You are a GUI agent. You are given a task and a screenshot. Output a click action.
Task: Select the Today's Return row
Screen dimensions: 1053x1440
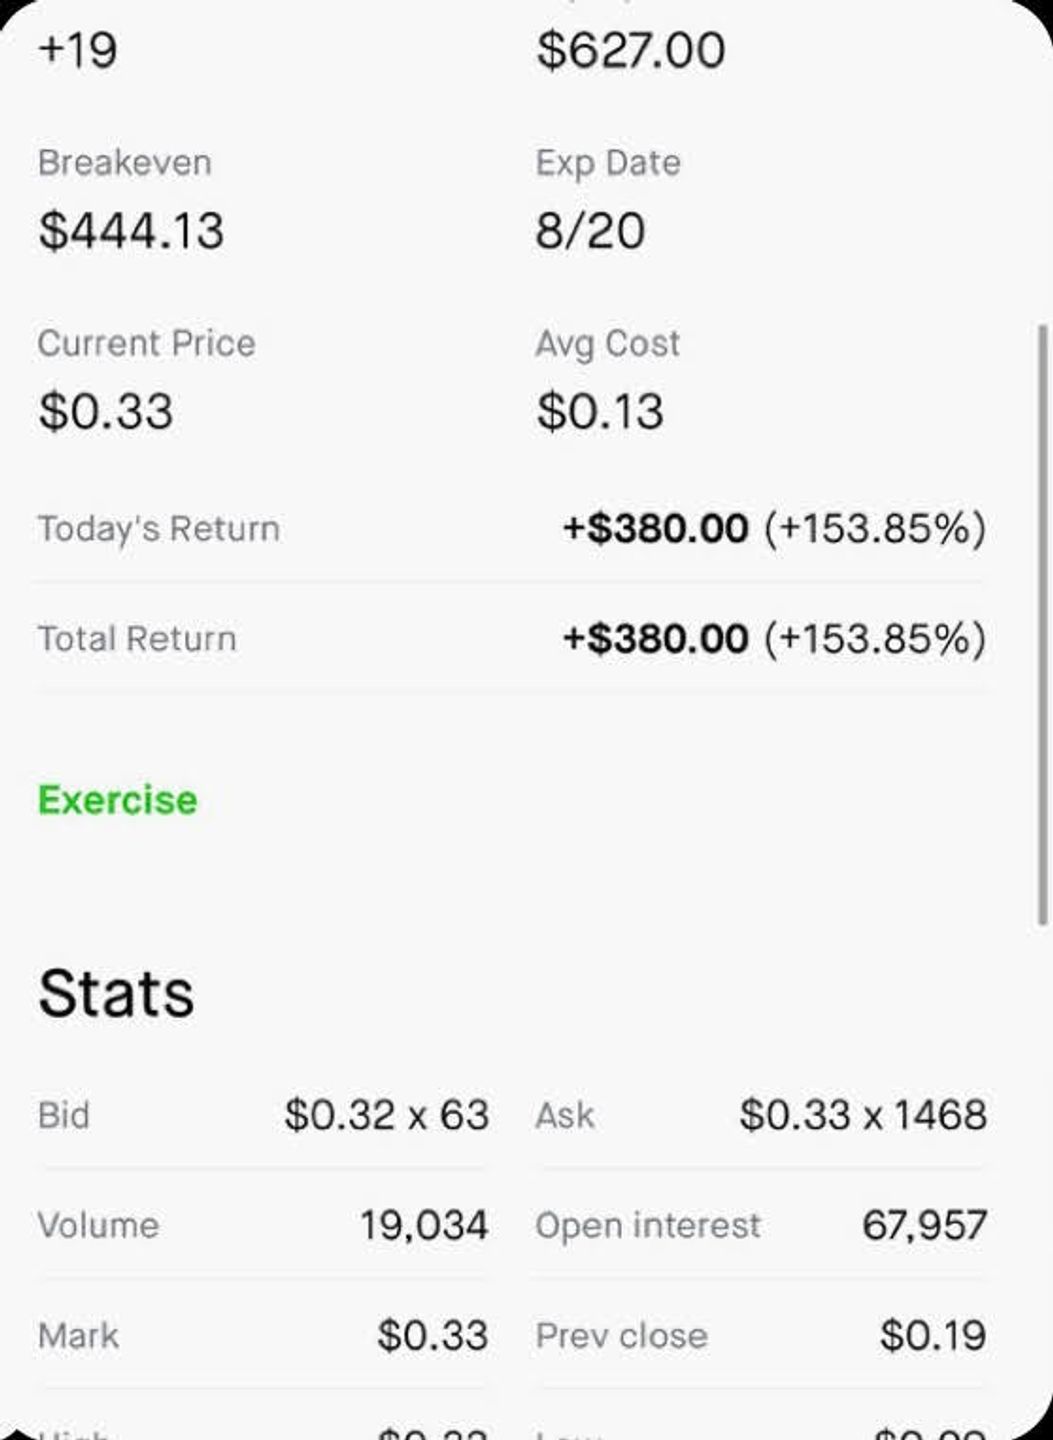[512, 528]
